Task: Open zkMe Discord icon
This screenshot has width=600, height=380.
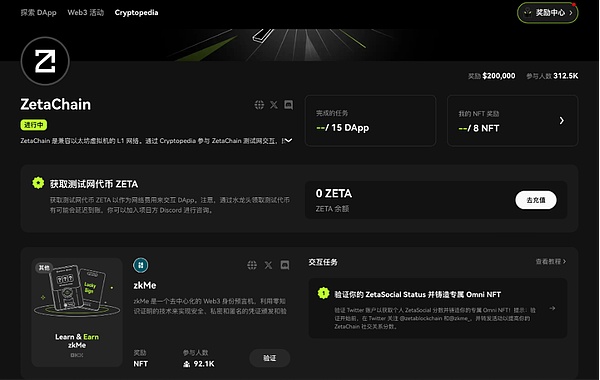Action: tap(285, 265)
